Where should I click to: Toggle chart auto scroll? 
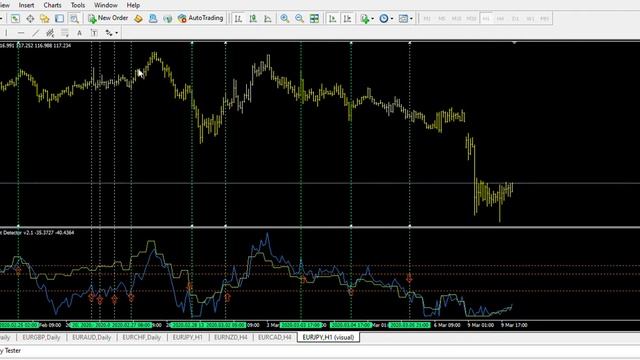[x=332, y=18]
